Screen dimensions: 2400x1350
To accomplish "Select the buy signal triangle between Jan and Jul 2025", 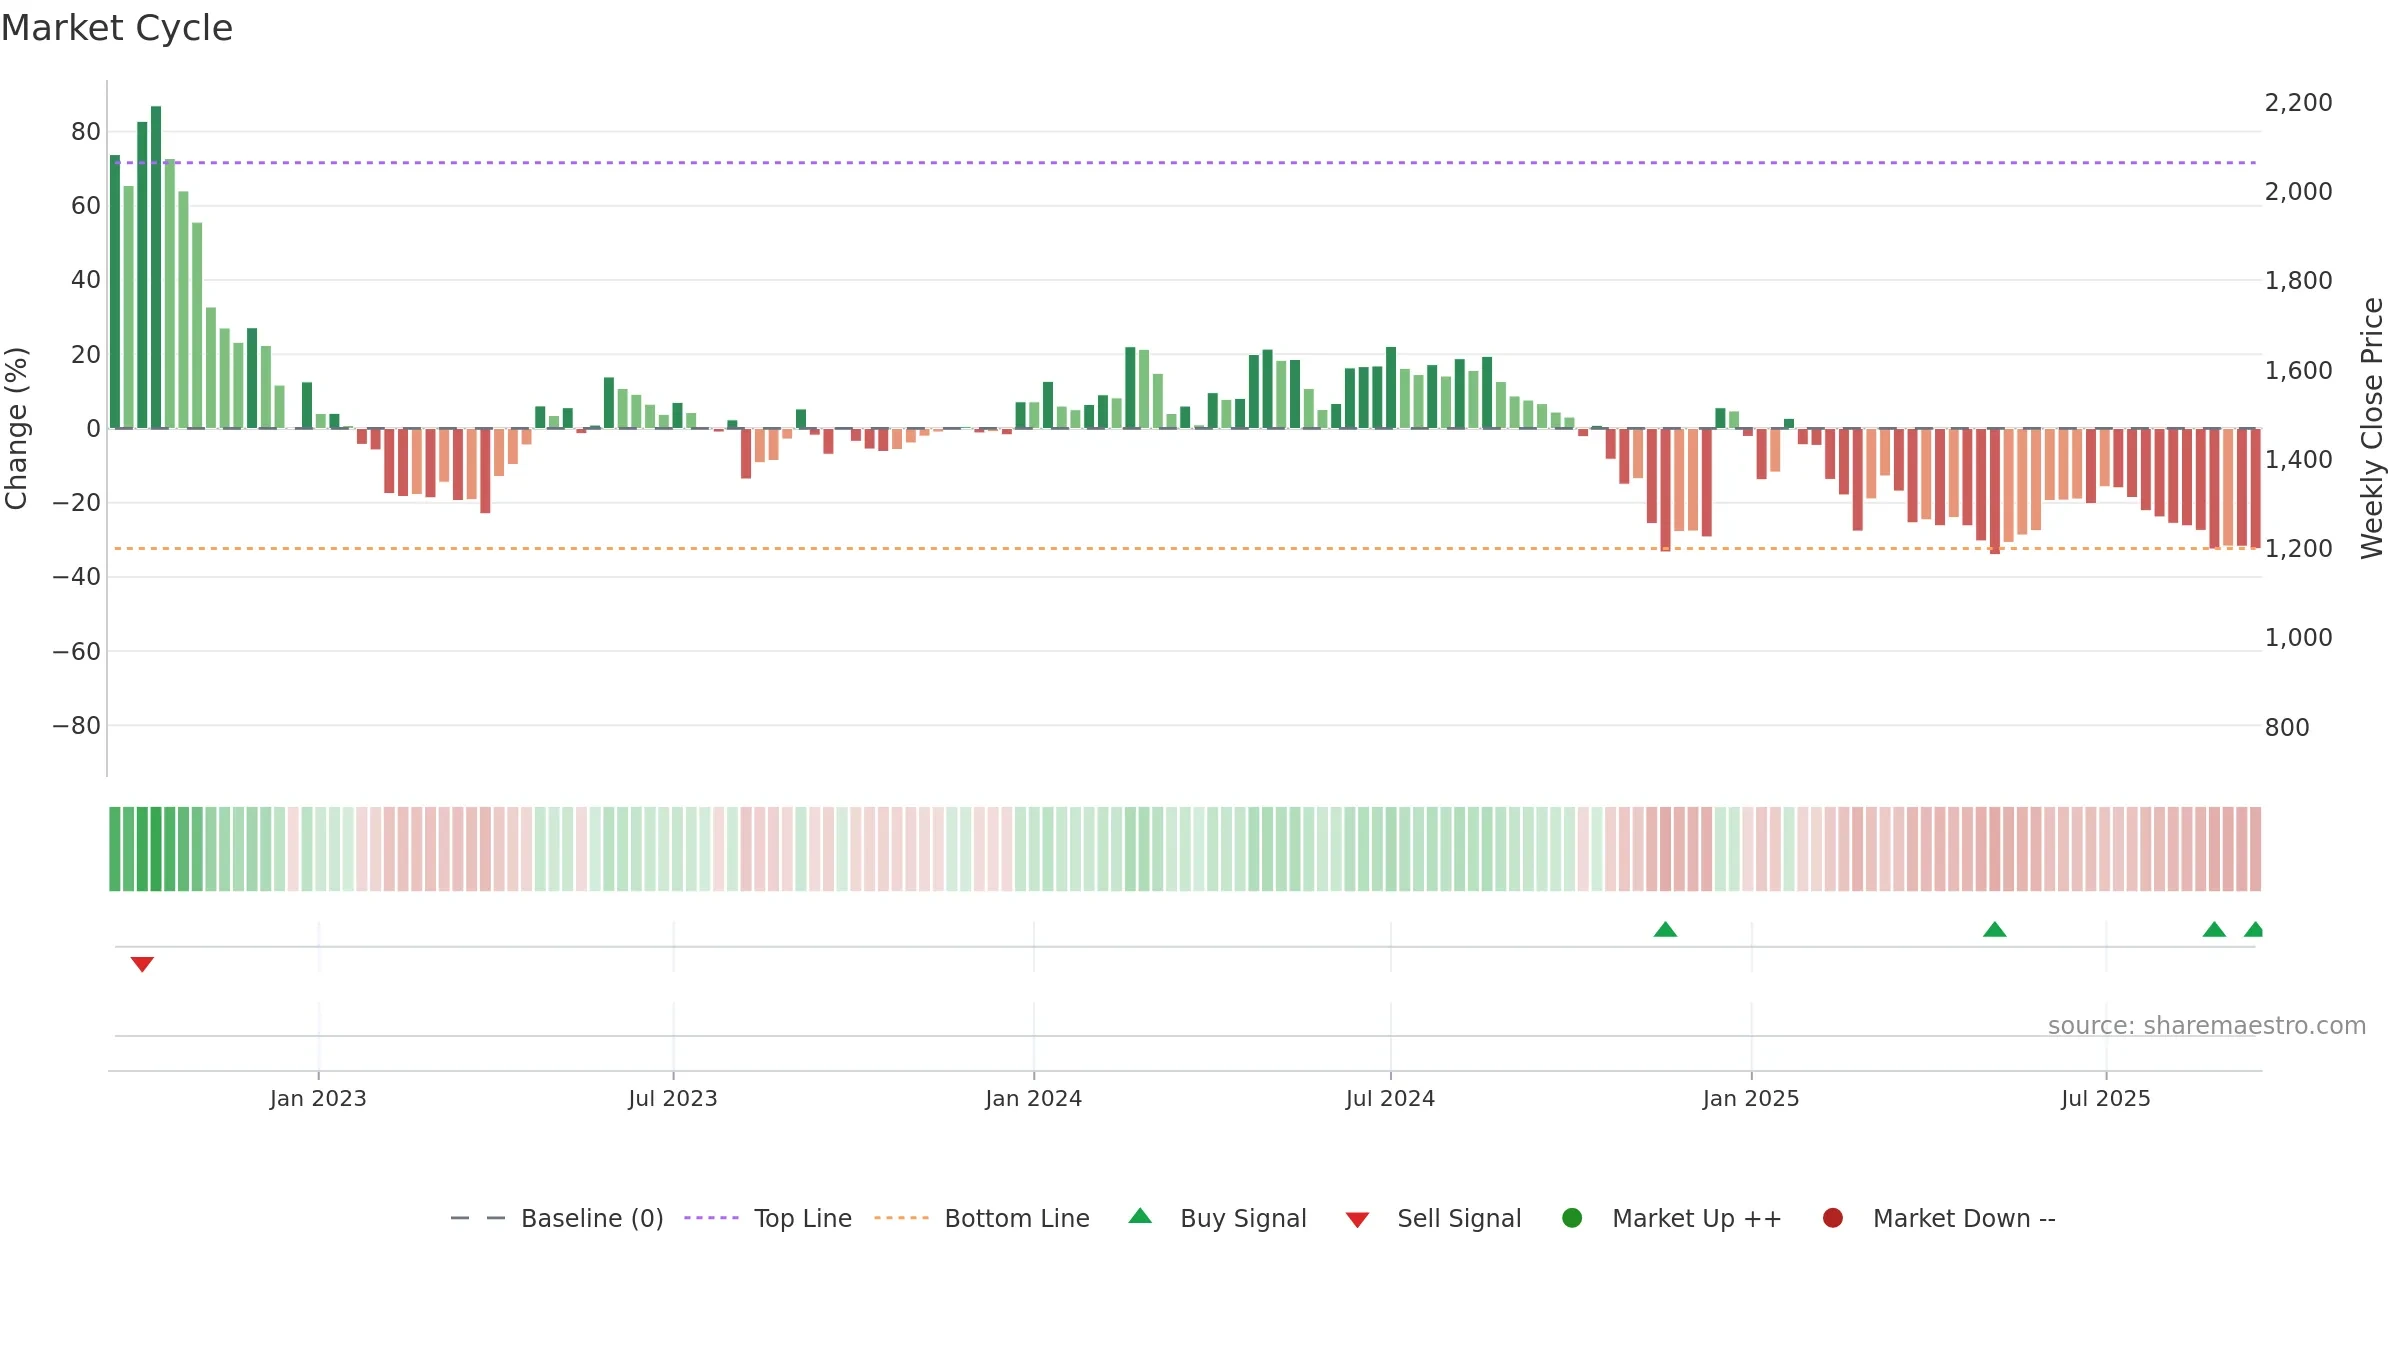I will tap(1995, 929).
